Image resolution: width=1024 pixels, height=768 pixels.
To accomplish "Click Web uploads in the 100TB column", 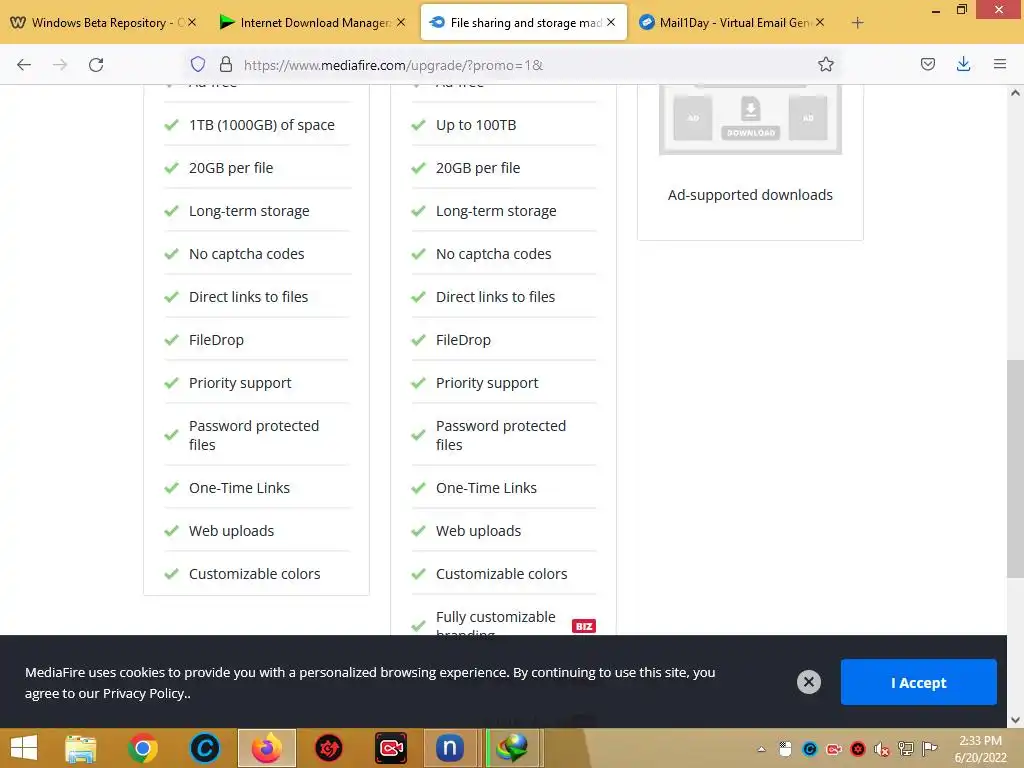I will tap(478, 531).
